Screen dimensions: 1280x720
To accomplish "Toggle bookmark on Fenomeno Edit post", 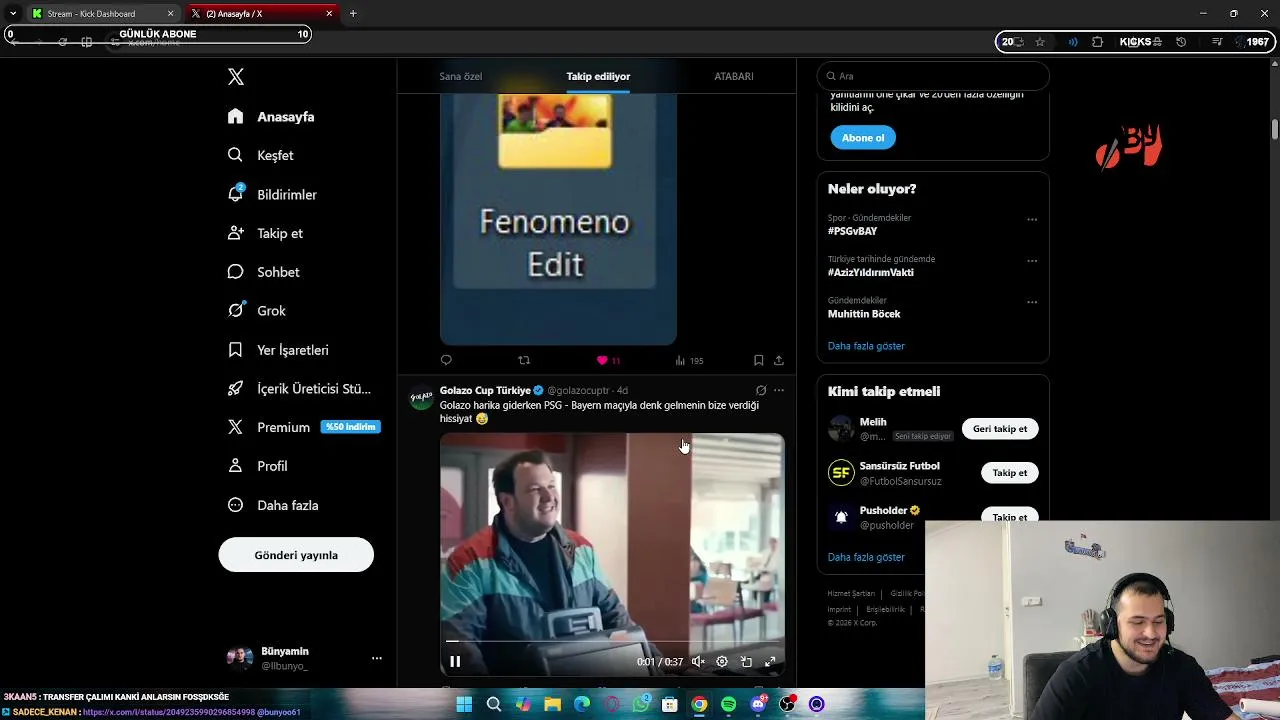I will click(758, 360).
